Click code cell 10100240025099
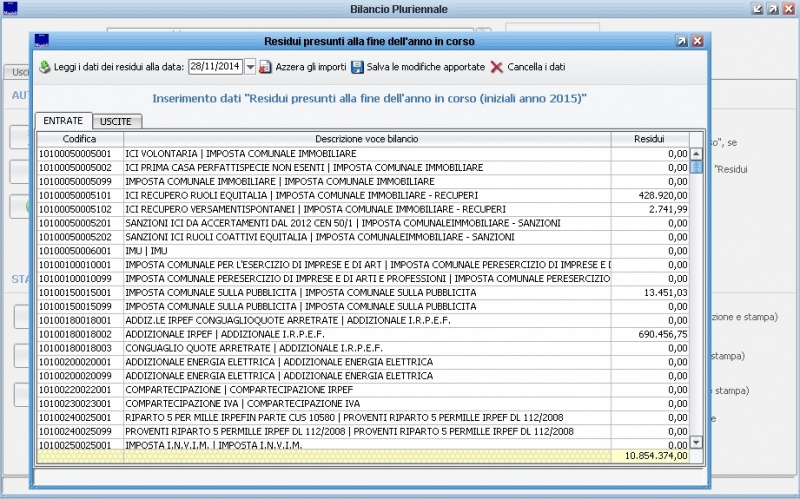This screenshot has width=800, height=499. click(80, 432)
